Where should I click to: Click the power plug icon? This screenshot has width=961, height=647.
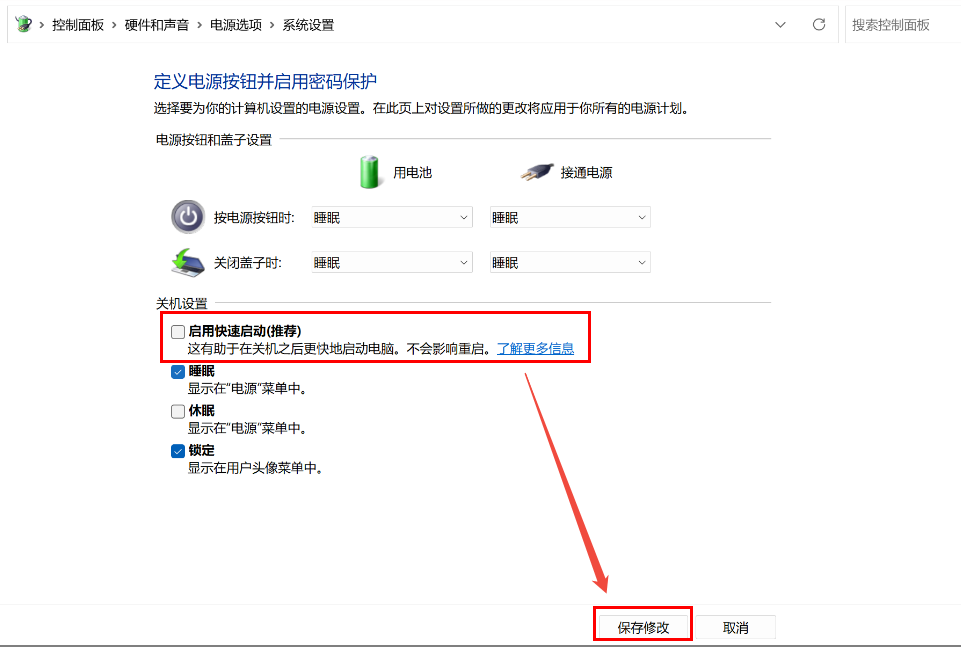[537, 172]
